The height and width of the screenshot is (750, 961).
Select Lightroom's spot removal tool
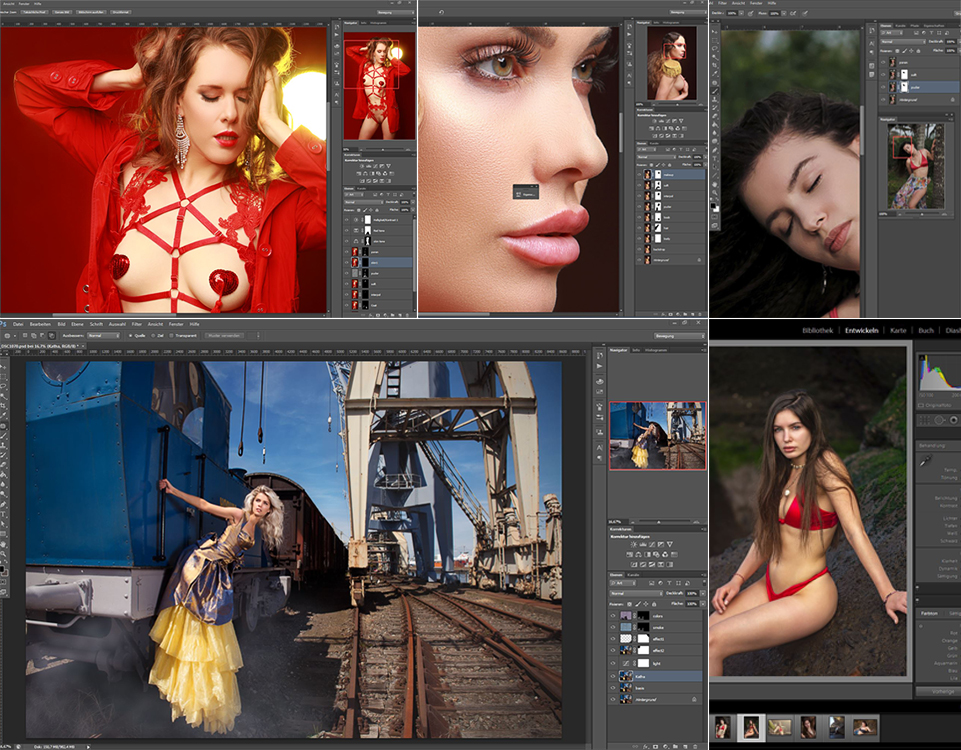point(939,420)
